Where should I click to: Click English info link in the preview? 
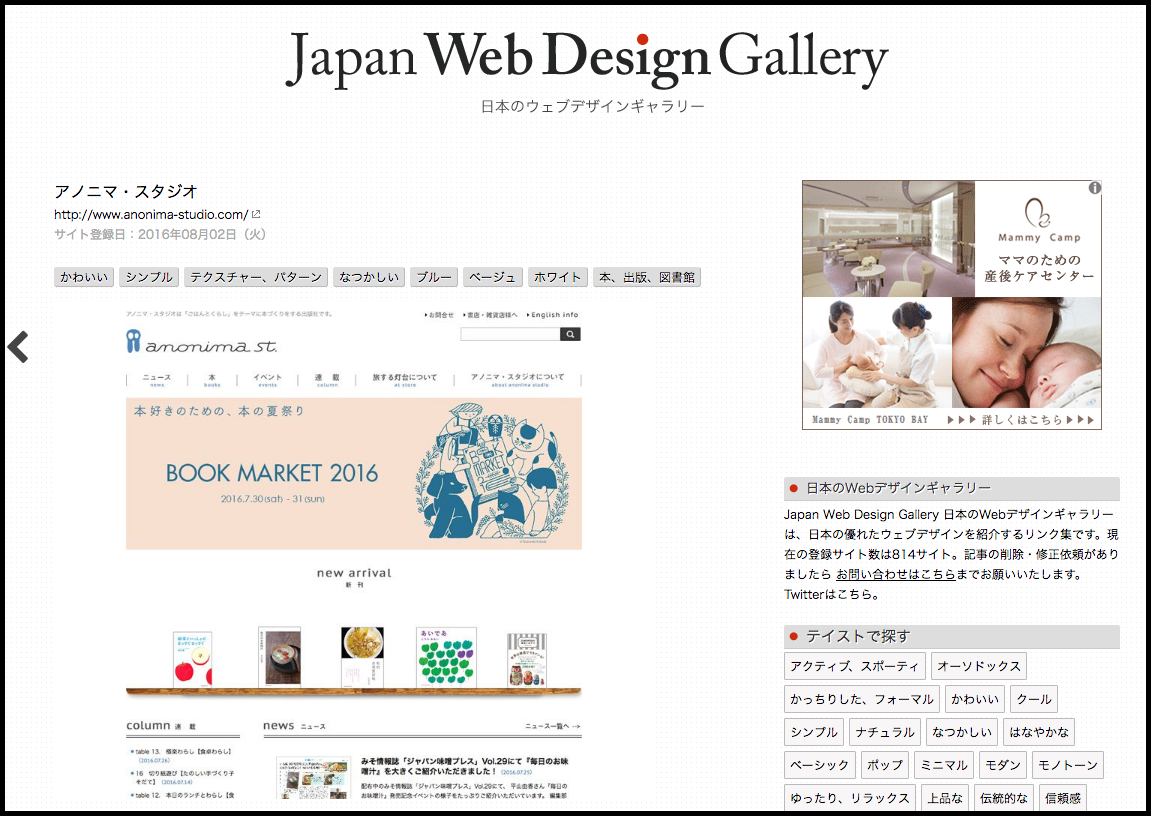click(553, 315)
